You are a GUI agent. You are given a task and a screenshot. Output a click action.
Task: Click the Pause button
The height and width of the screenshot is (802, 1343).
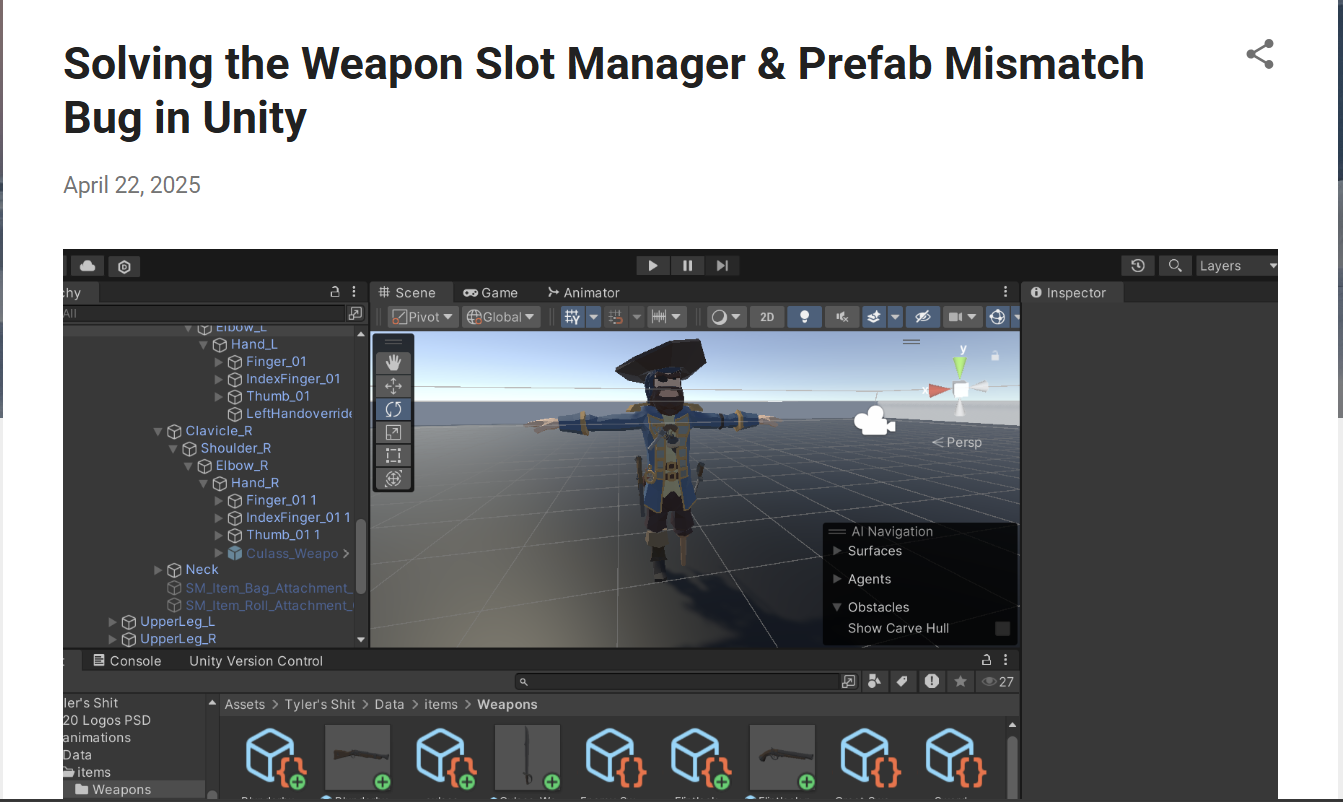coord(688,266)
